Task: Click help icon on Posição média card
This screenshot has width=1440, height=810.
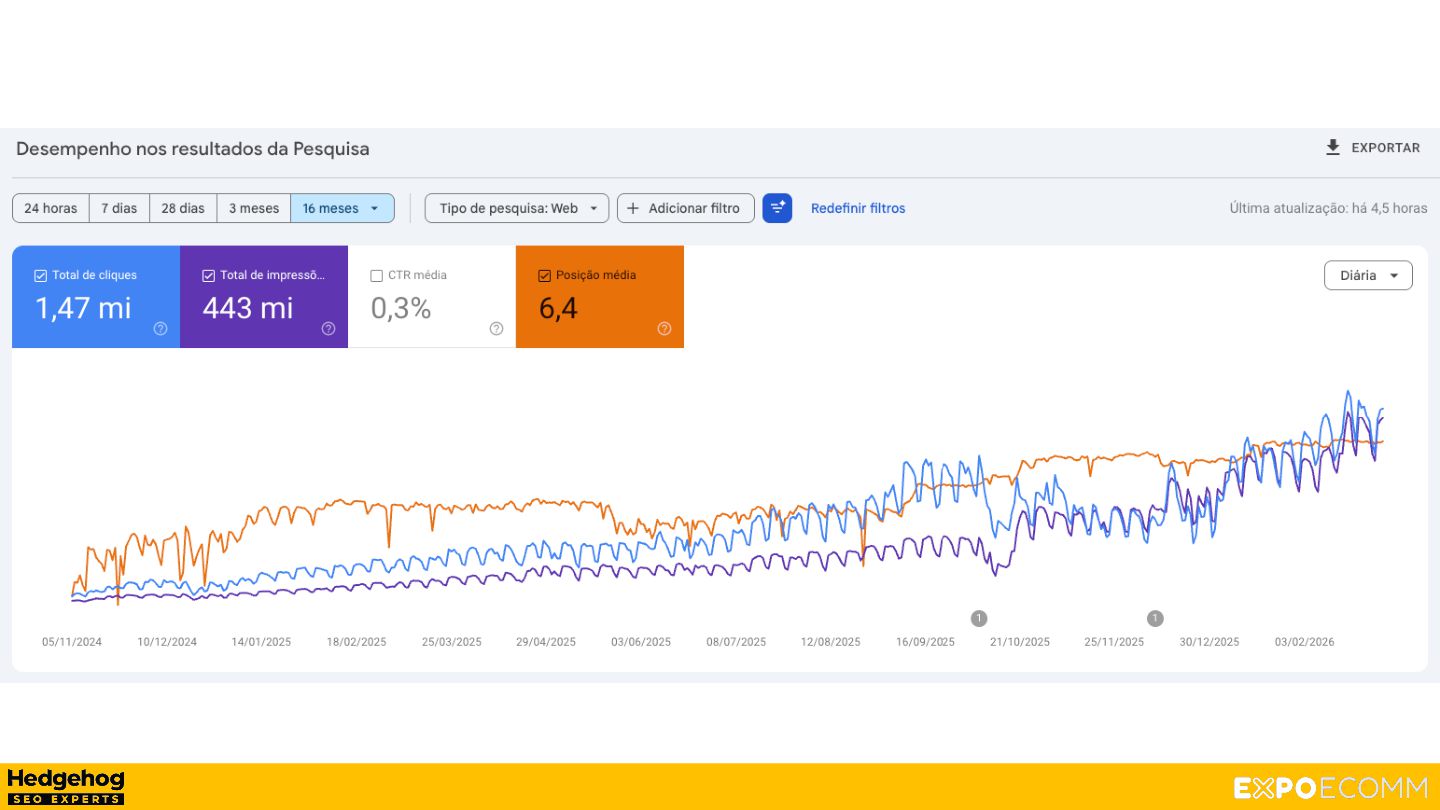Action: click(x=664, y=328)
